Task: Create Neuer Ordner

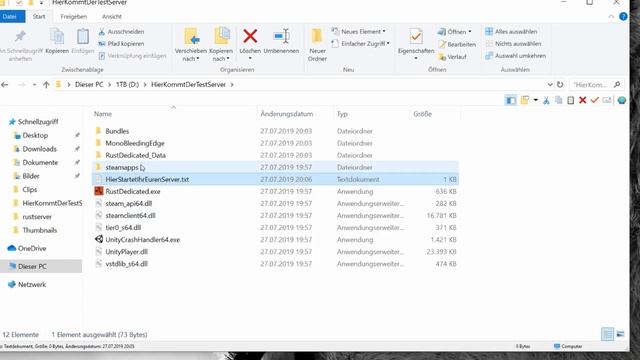Action: coord(317,44)
